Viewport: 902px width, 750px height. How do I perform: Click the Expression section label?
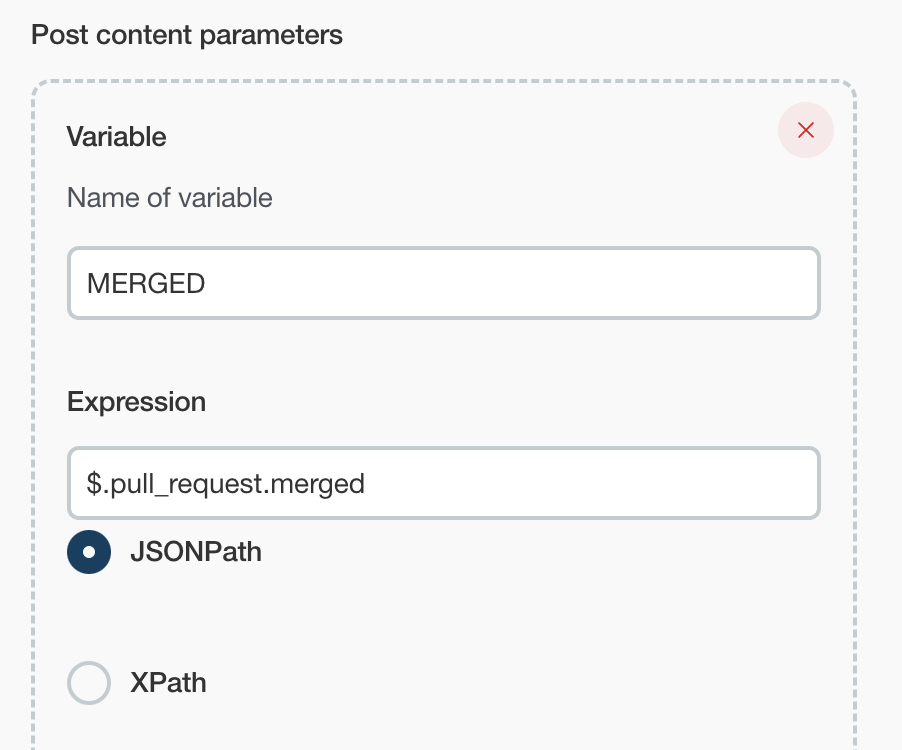[136, 402]
